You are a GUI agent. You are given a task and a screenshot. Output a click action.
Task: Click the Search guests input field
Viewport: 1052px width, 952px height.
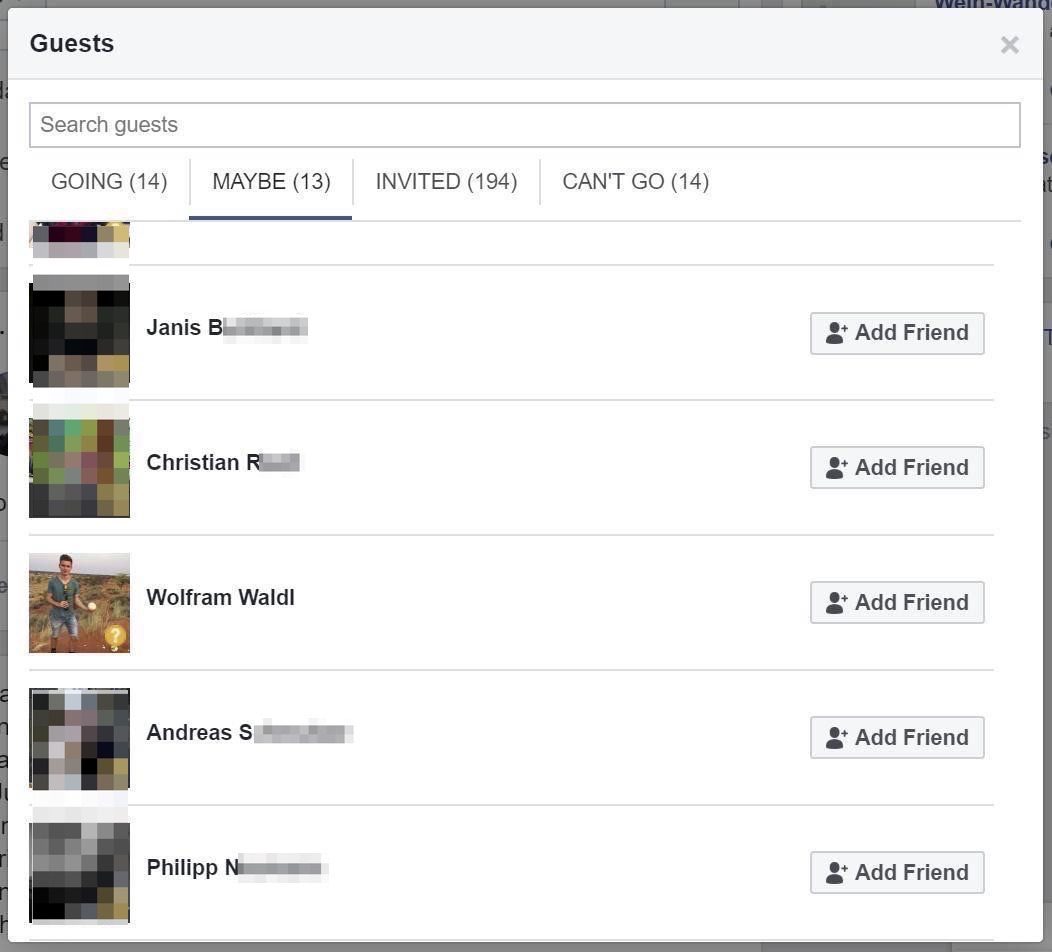[x=525, y=125]
